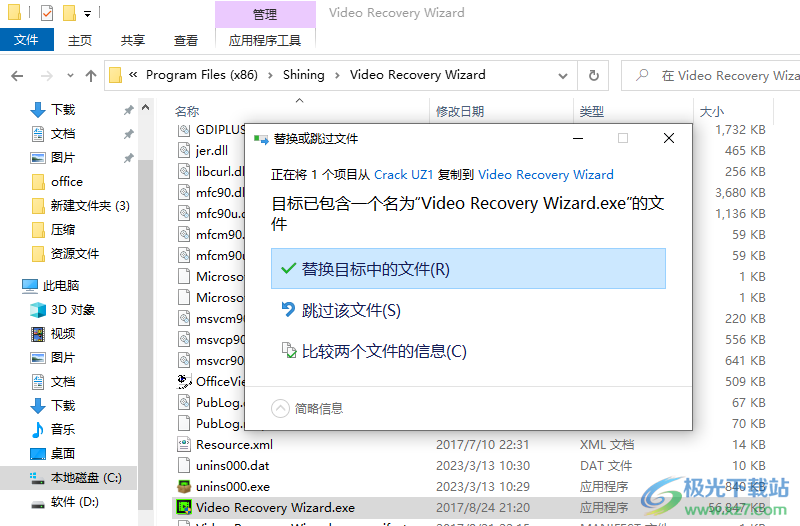Image resolution: width=800 pixels, height=526 pixels.
Task: Open Program Files (x86) breadcrumb arrow
Action: (270, 76)
